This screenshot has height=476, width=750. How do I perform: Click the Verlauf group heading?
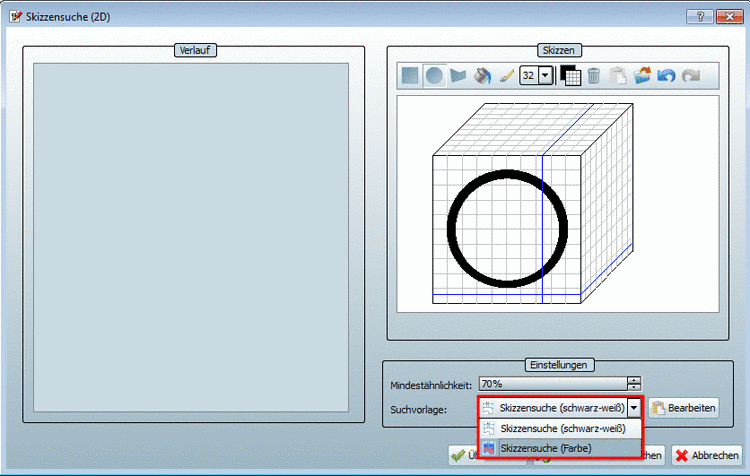click(x=195, y=50)
